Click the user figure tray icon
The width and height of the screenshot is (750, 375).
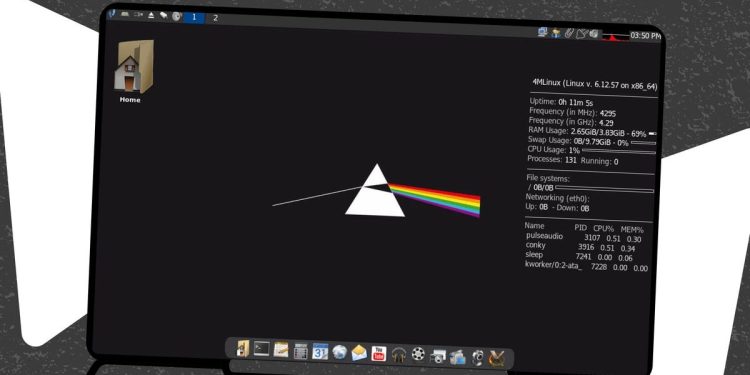coord(555,33)
